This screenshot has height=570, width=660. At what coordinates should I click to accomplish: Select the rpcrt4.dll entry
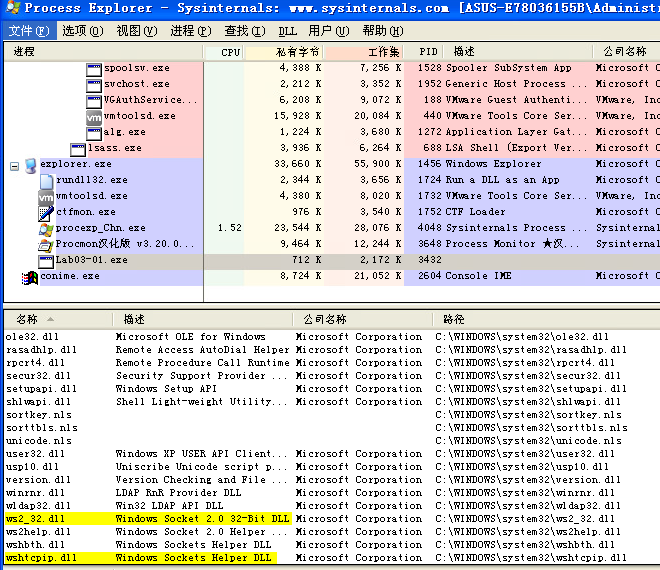coord(36,363)
